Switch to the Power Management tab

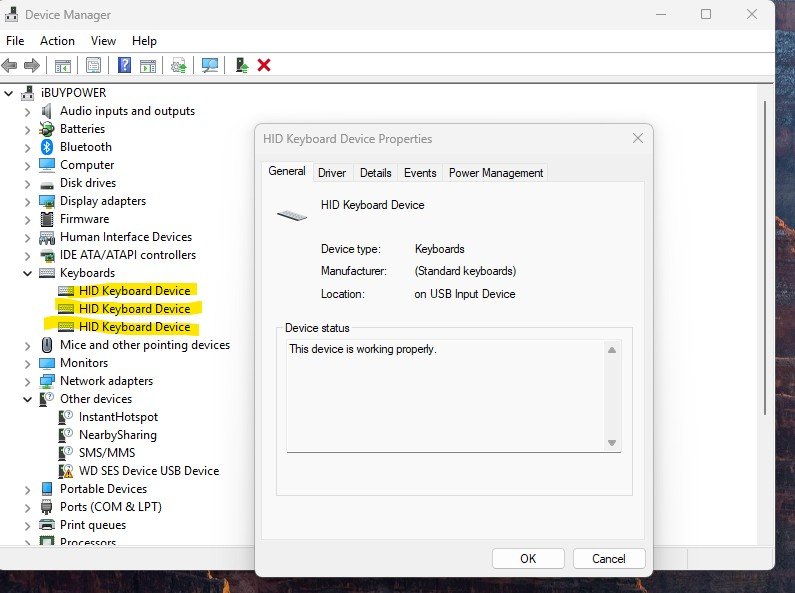pos(496,173)
